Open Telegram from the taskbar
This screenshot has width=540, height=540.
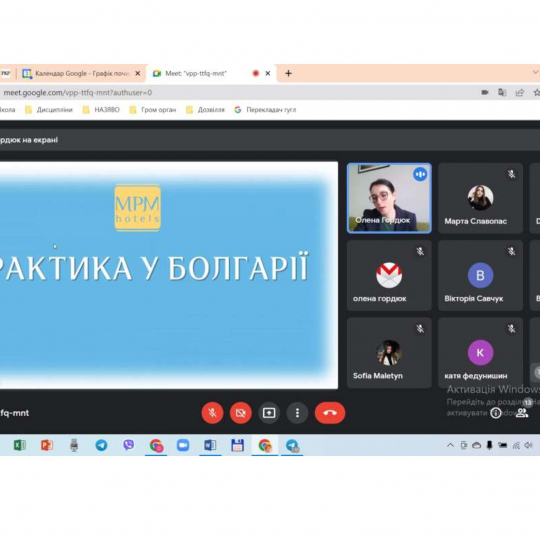101,445
